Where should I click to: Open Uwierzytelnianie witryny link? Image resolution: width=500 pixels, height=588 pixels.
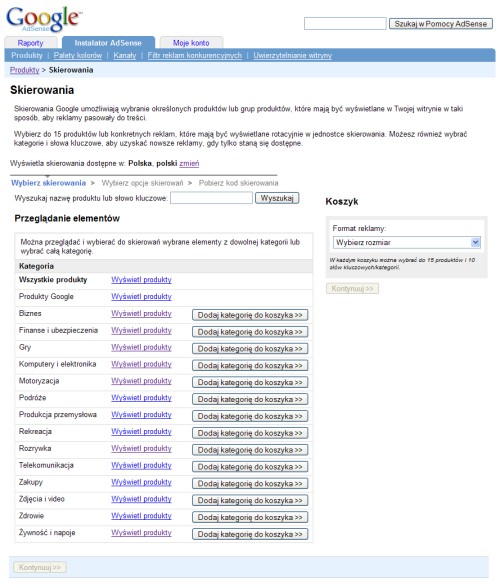(292, 55)
